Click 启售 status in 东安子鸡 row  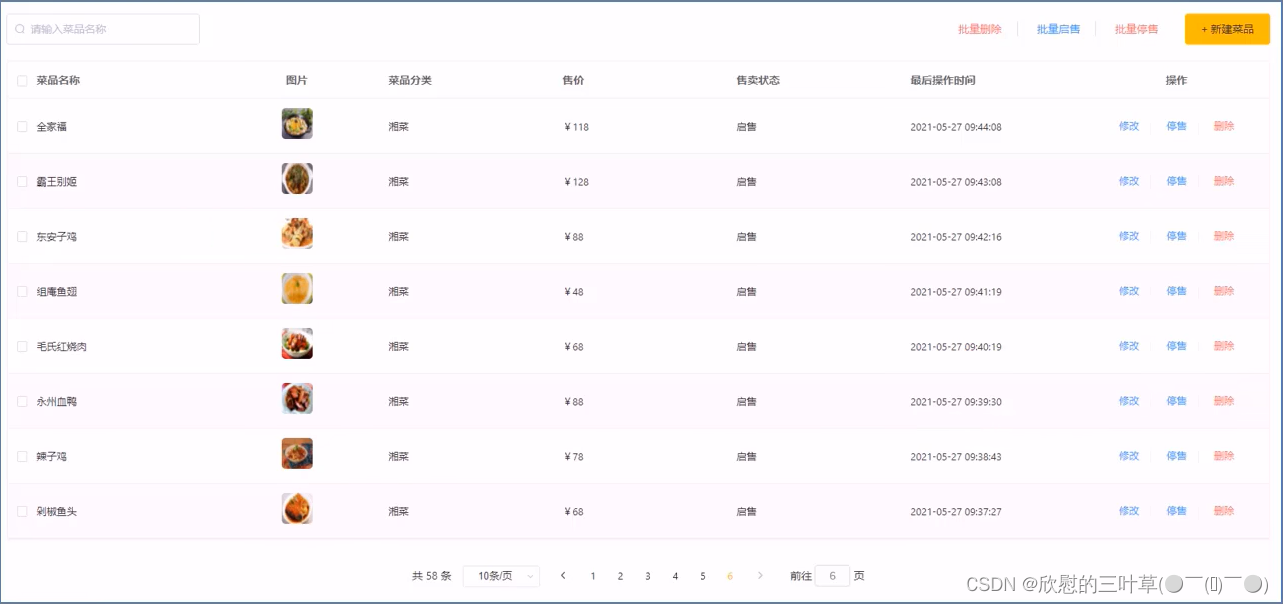pyautogui.click(x=747, y=237)
